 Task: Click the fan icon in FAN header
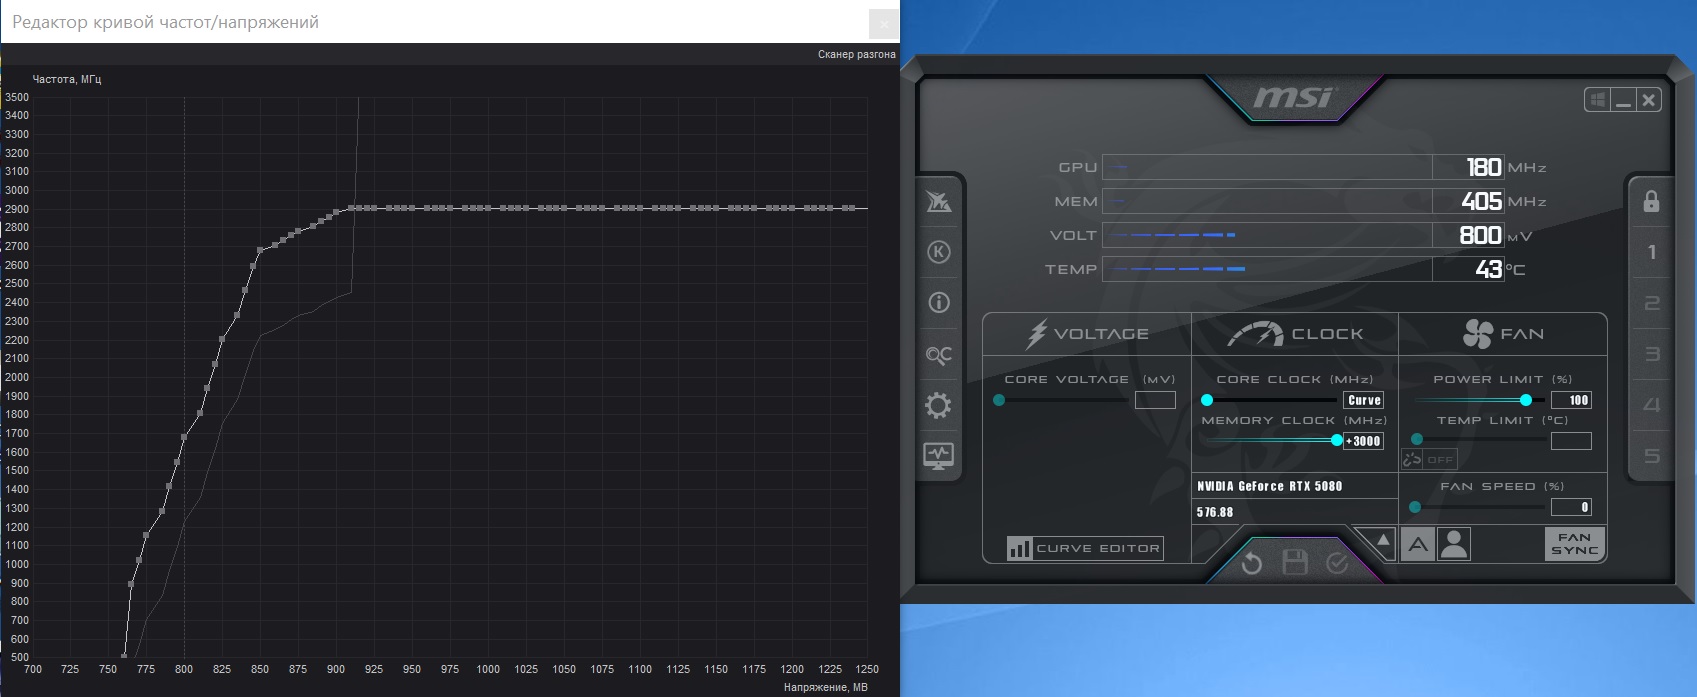[x=1477, y=334]
